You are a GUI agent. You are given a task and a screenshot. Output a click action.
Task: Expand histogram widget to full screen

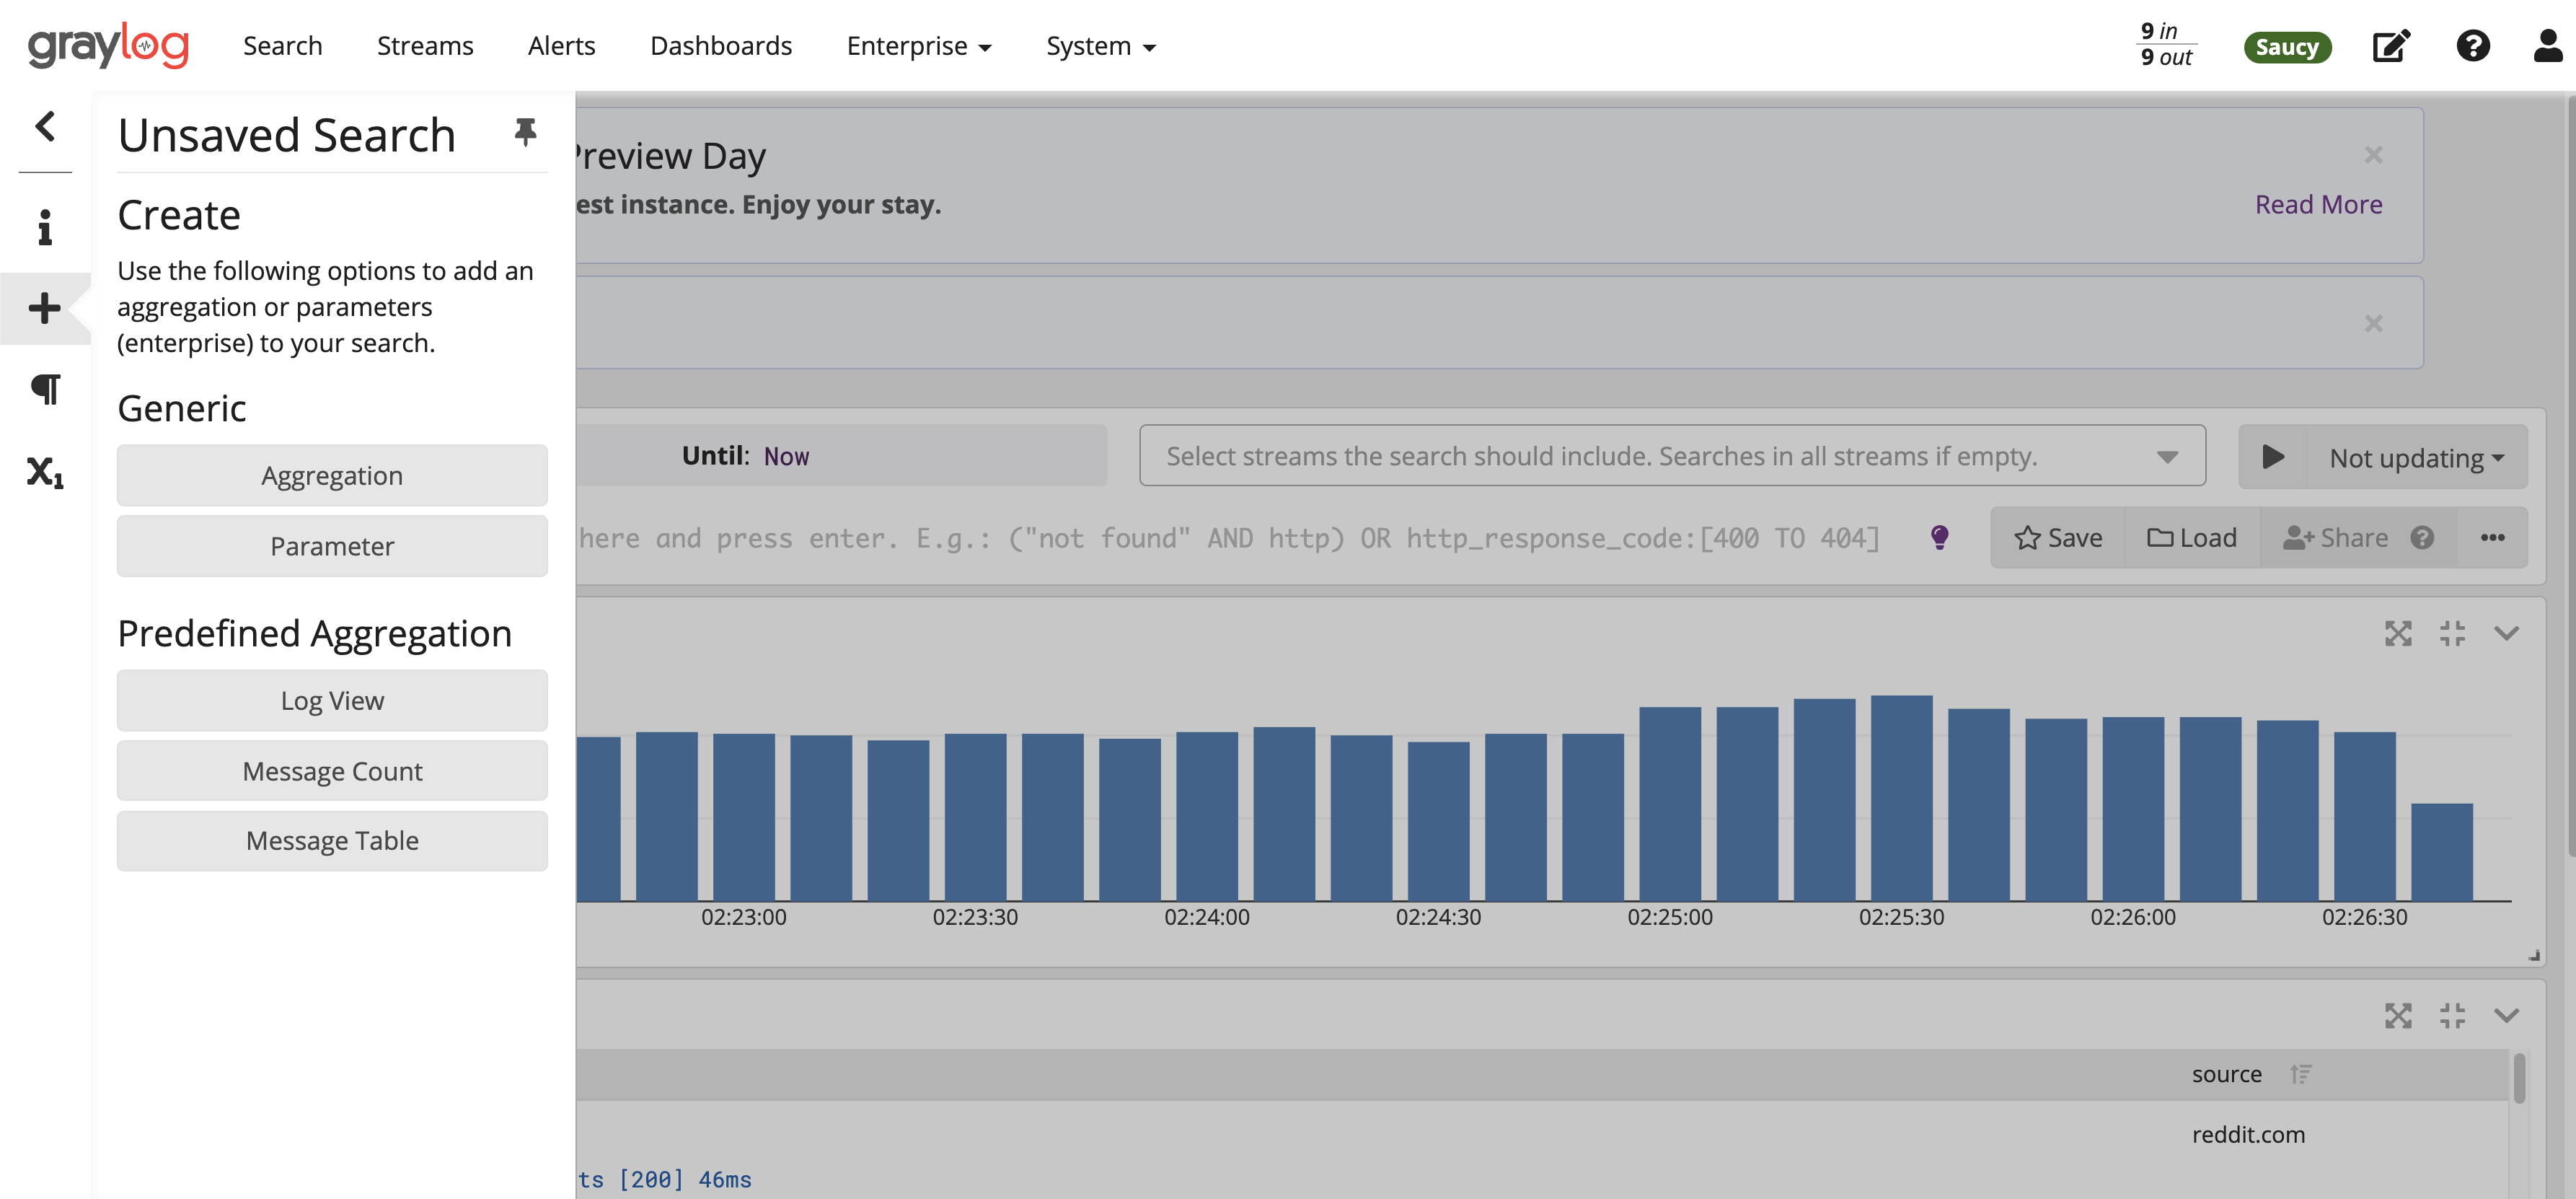click(2398, 633)
